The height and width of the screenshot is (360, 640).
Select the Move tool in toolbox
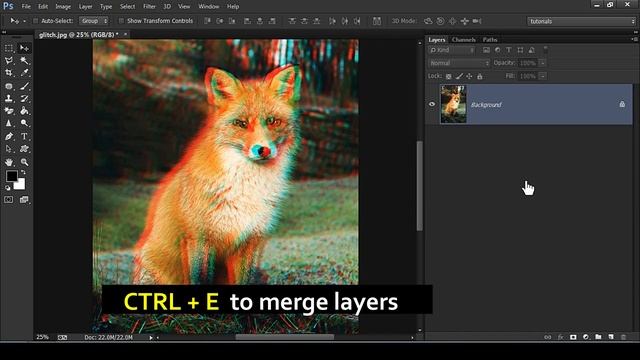coord(24,48)
